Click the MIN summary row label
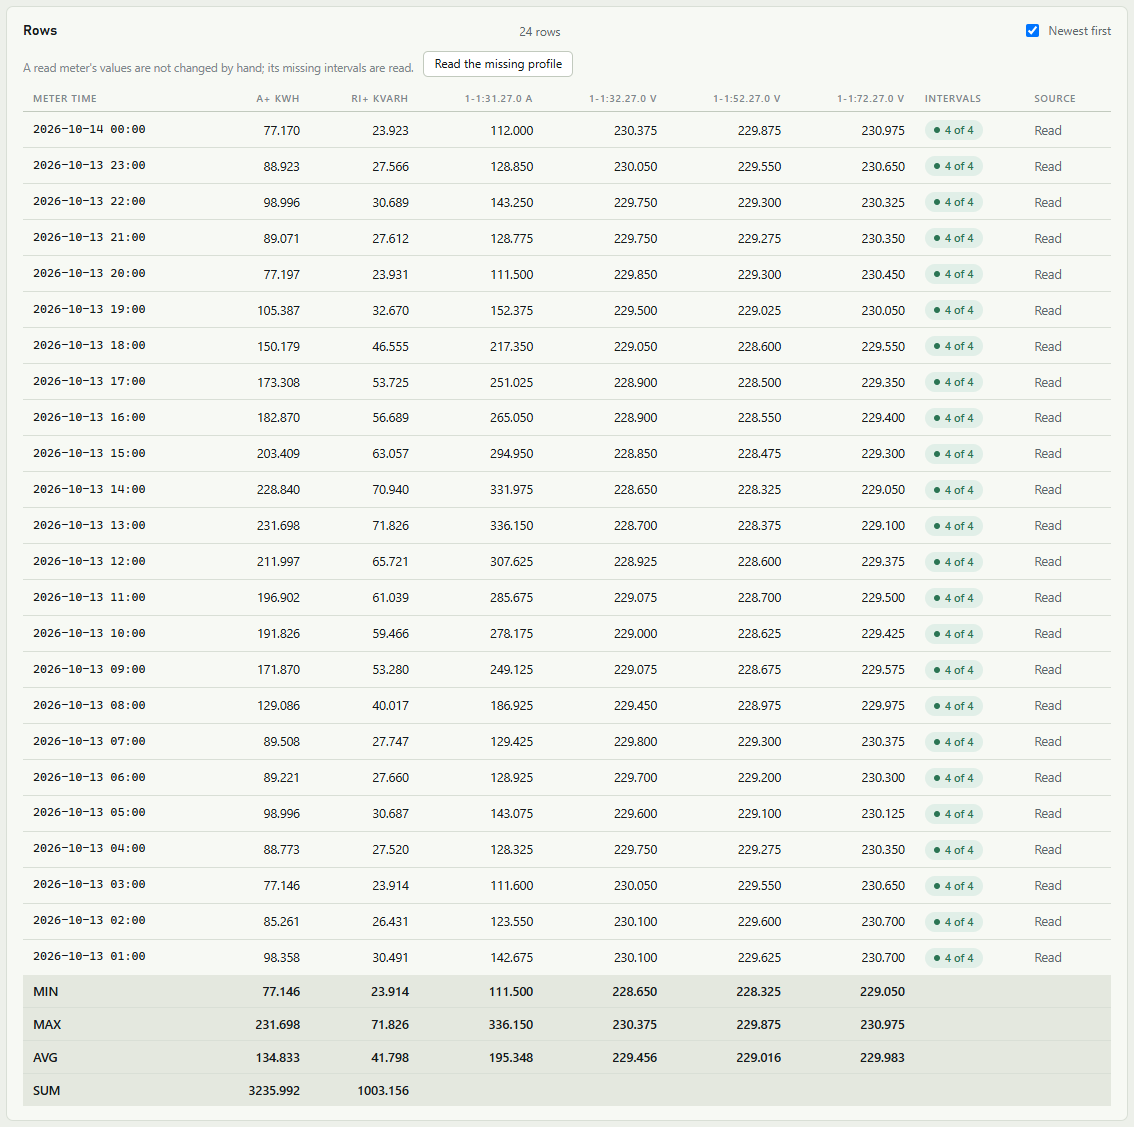Image resolution: width=1134 pixels, height=1127 pixels. click(46, 992)
